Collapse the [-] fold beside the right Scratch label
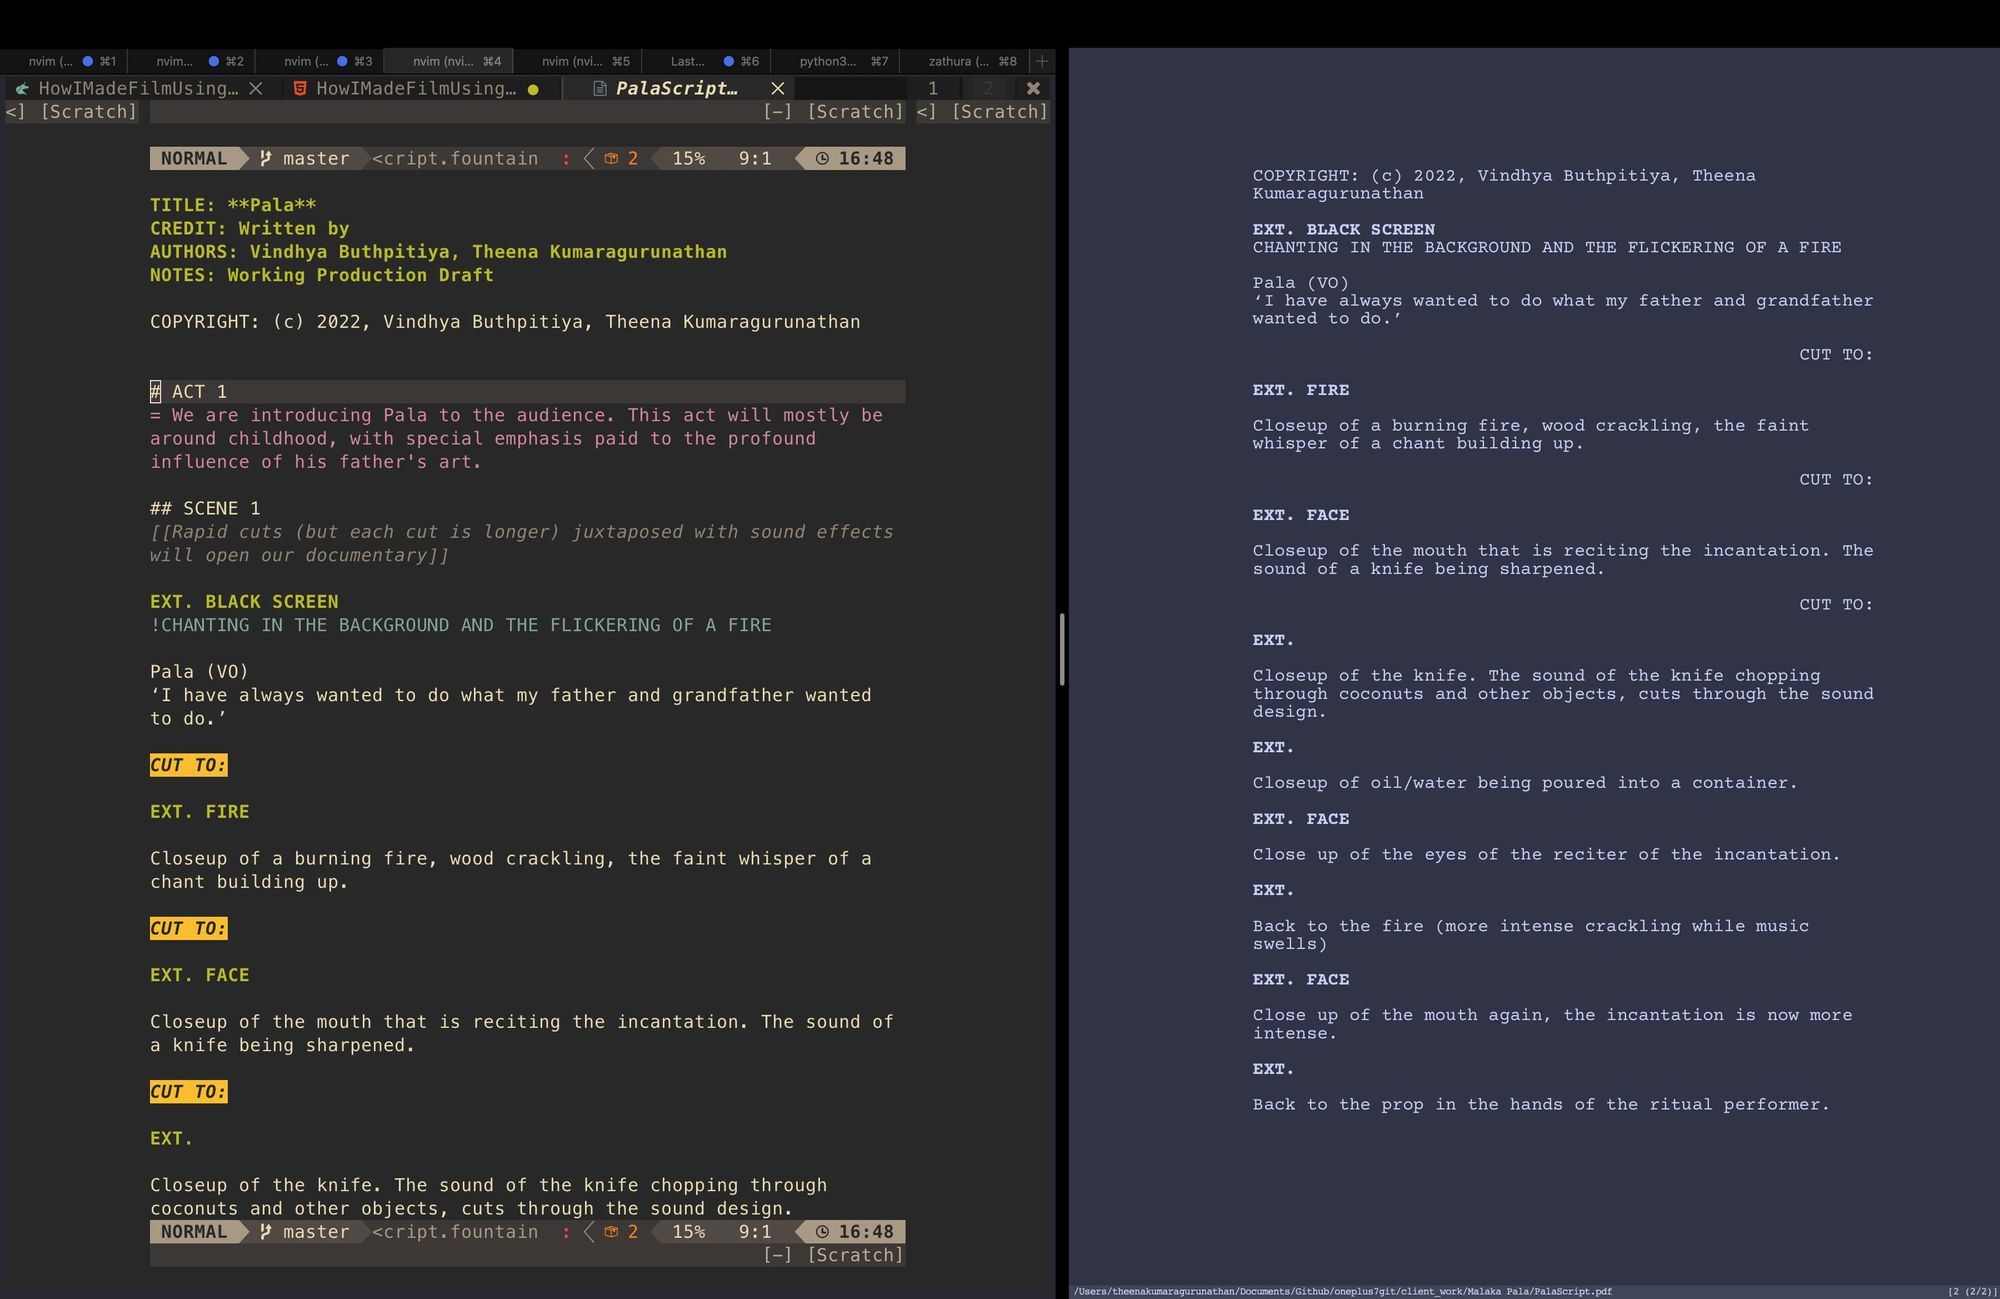 point(779,111)
